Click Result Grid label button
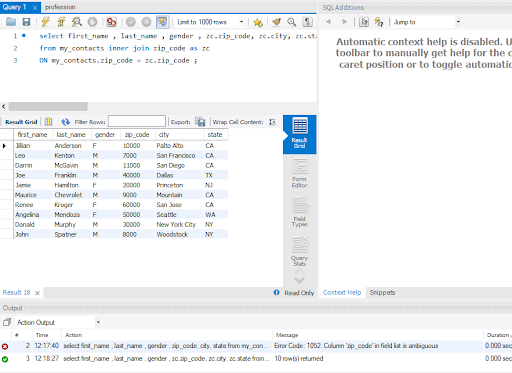 [x=21, y=122]
